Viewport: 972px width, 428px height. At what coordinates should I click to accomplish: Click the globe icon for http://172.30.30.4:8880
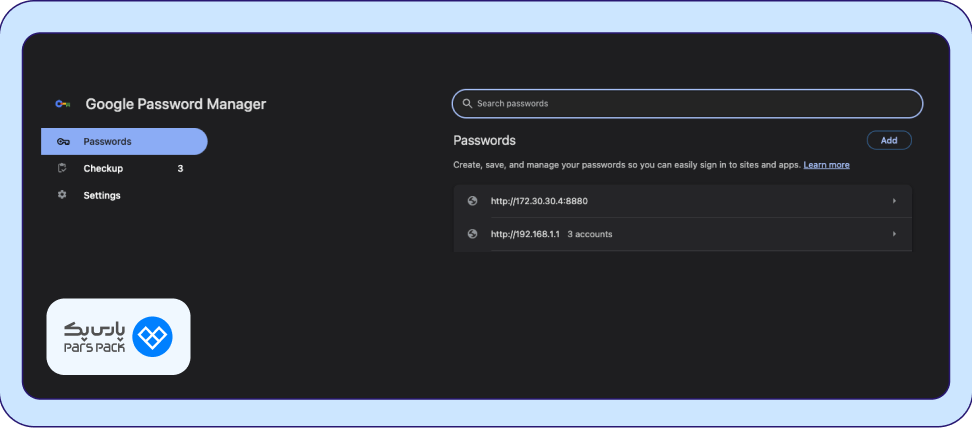point(472,201)
